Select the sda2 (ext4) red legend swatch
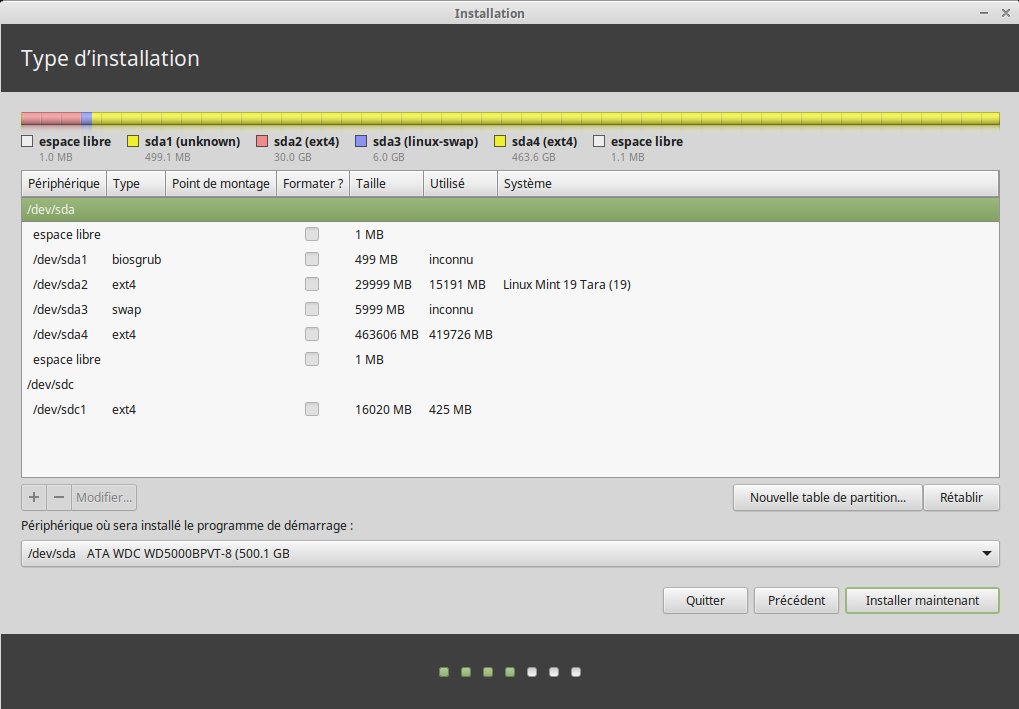The image size is (1019, 709). (x=263, y=142)
